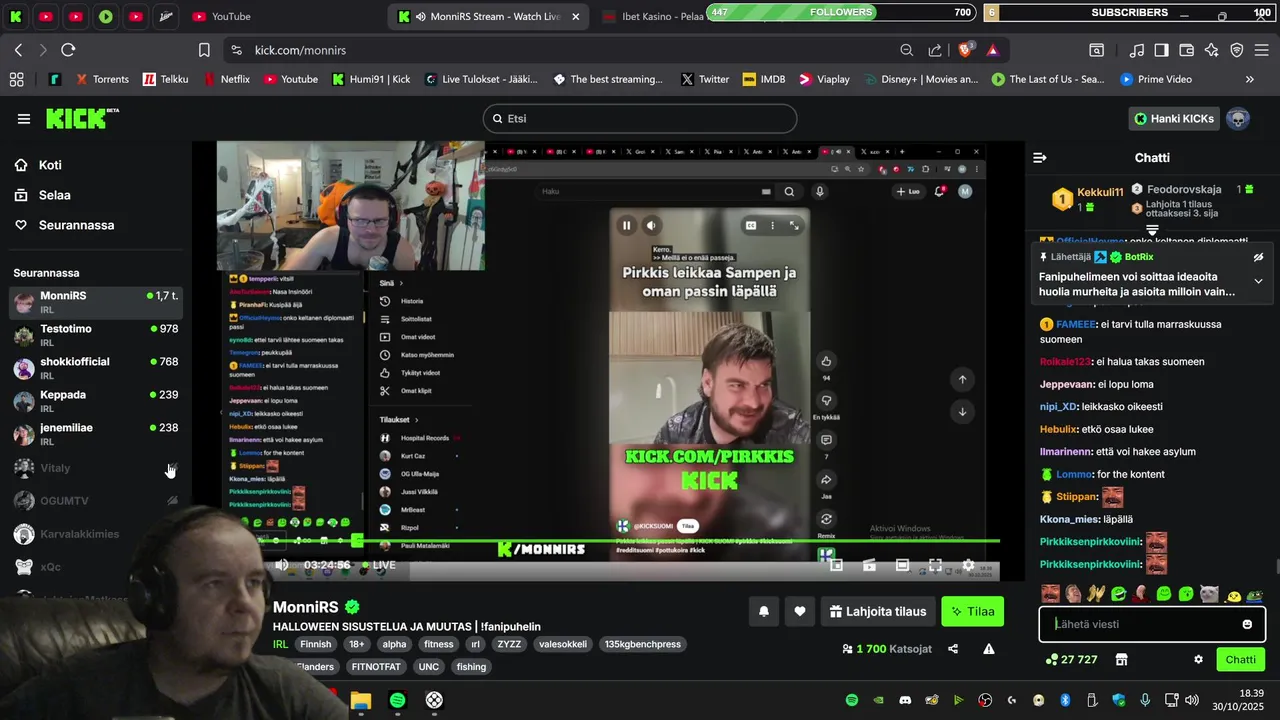Toggle the browser sidebar panel icon
The width and height of the screenshot is (1280, 720).
tap(1161, 50)
